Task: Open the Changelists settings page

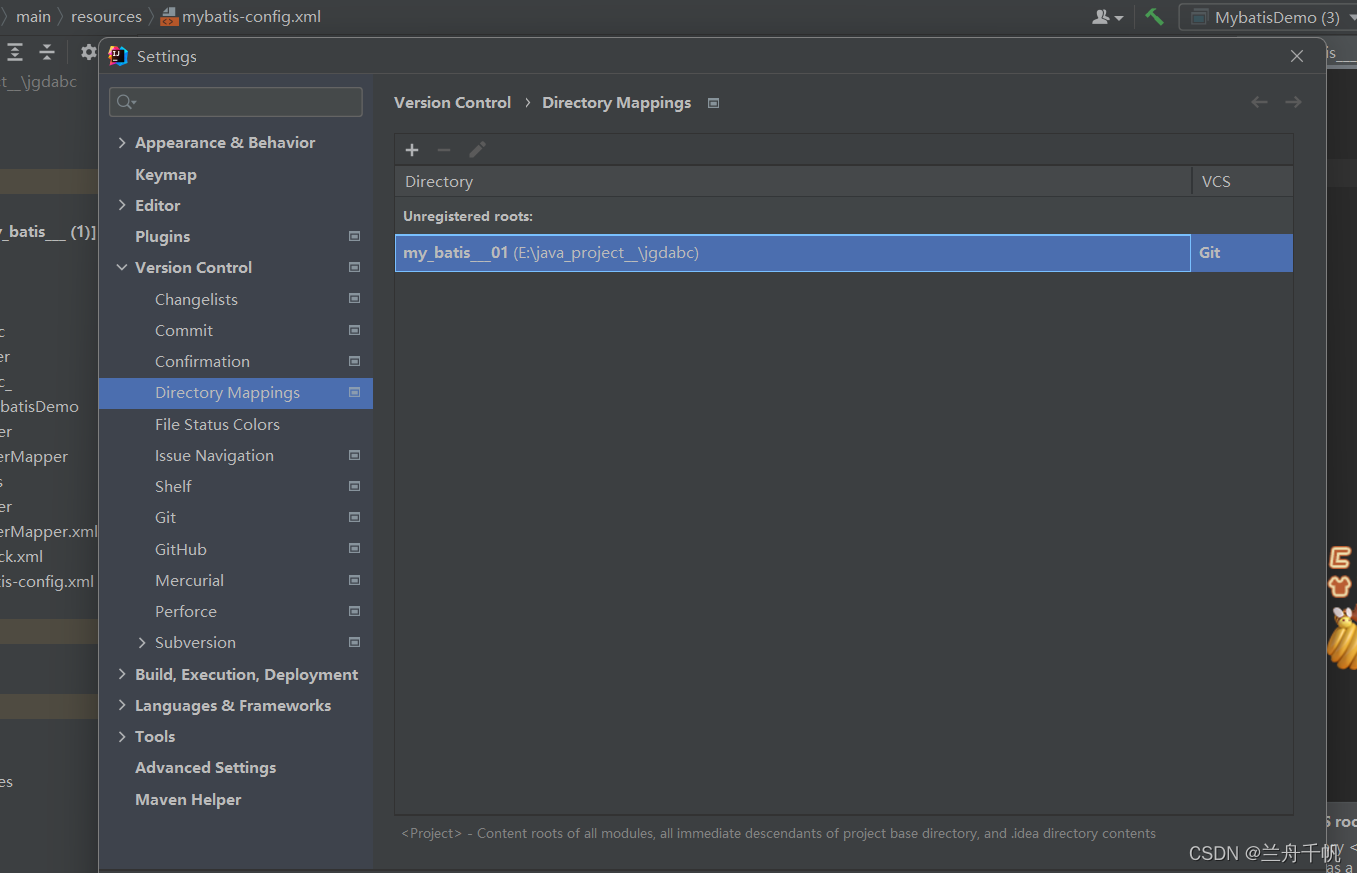Action: pos(196,299)
